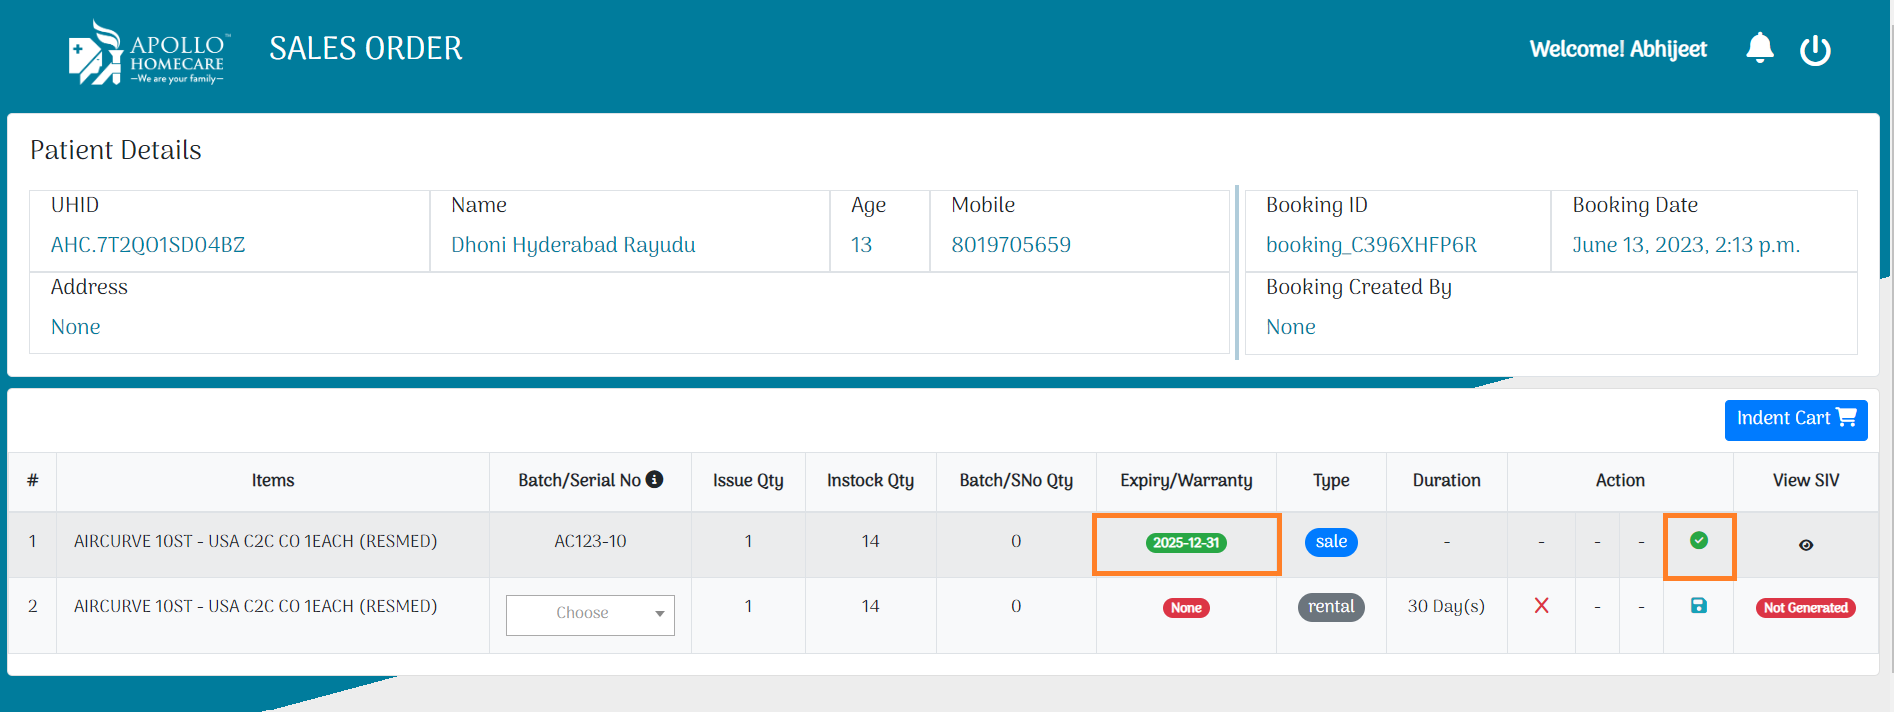The height and width of the screenshot is (712, 1894).
Task: Click the blue sale type badge
Action: pyautogui.click(x=1330, y=542)
